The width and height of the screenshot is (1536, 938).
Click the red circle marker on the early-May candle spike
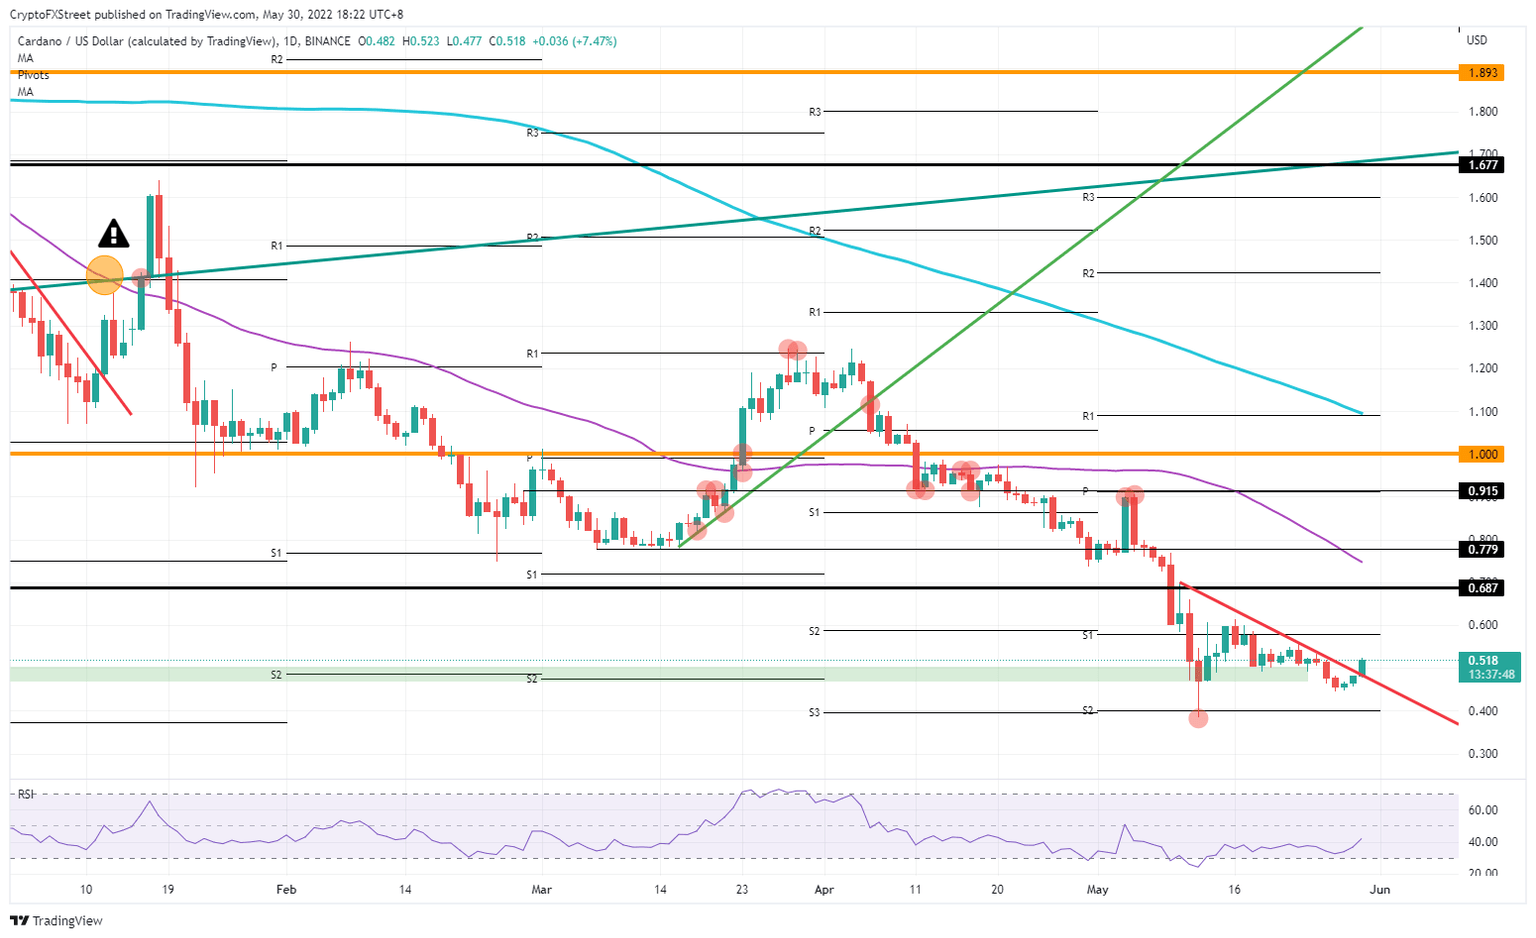(1130, 494)
